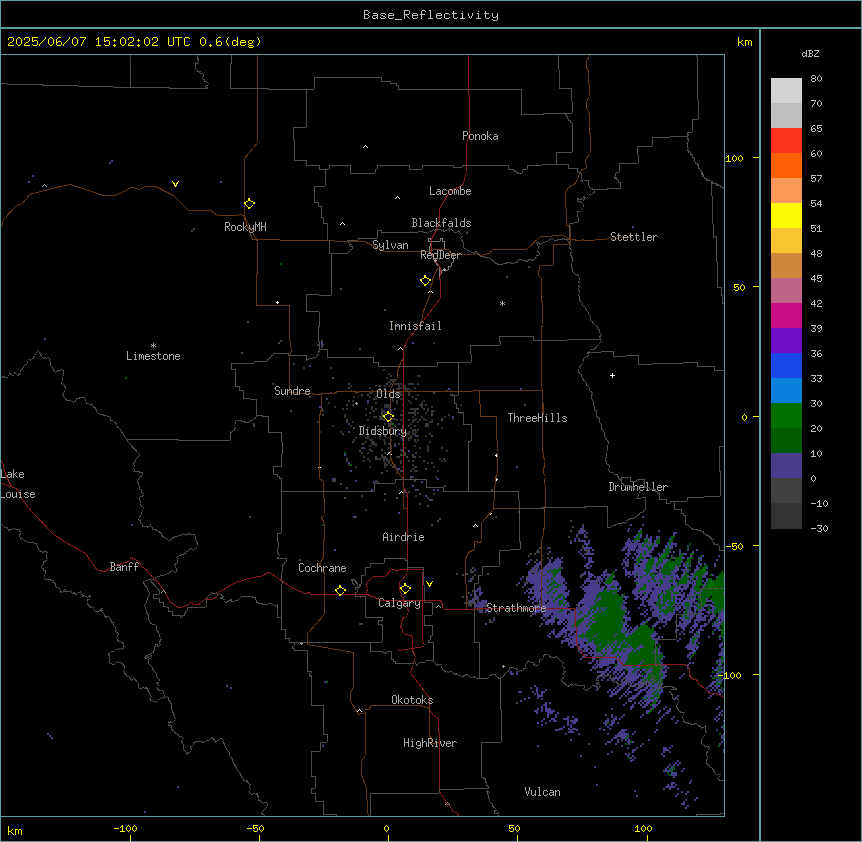Screen dimensions: 862x842
Task: Click the Olds town label
Action: (x=388, y=394)
